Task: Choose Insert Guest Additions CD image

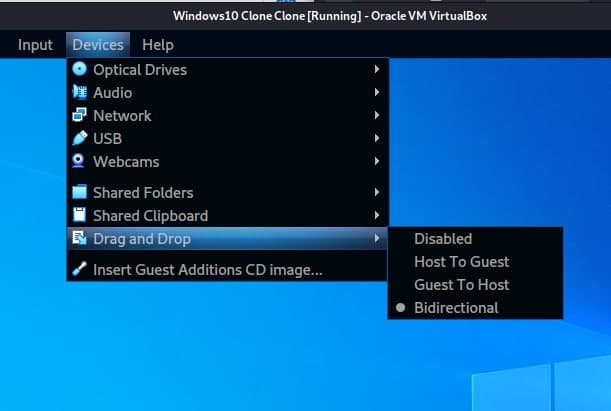Action: (207, 270)
